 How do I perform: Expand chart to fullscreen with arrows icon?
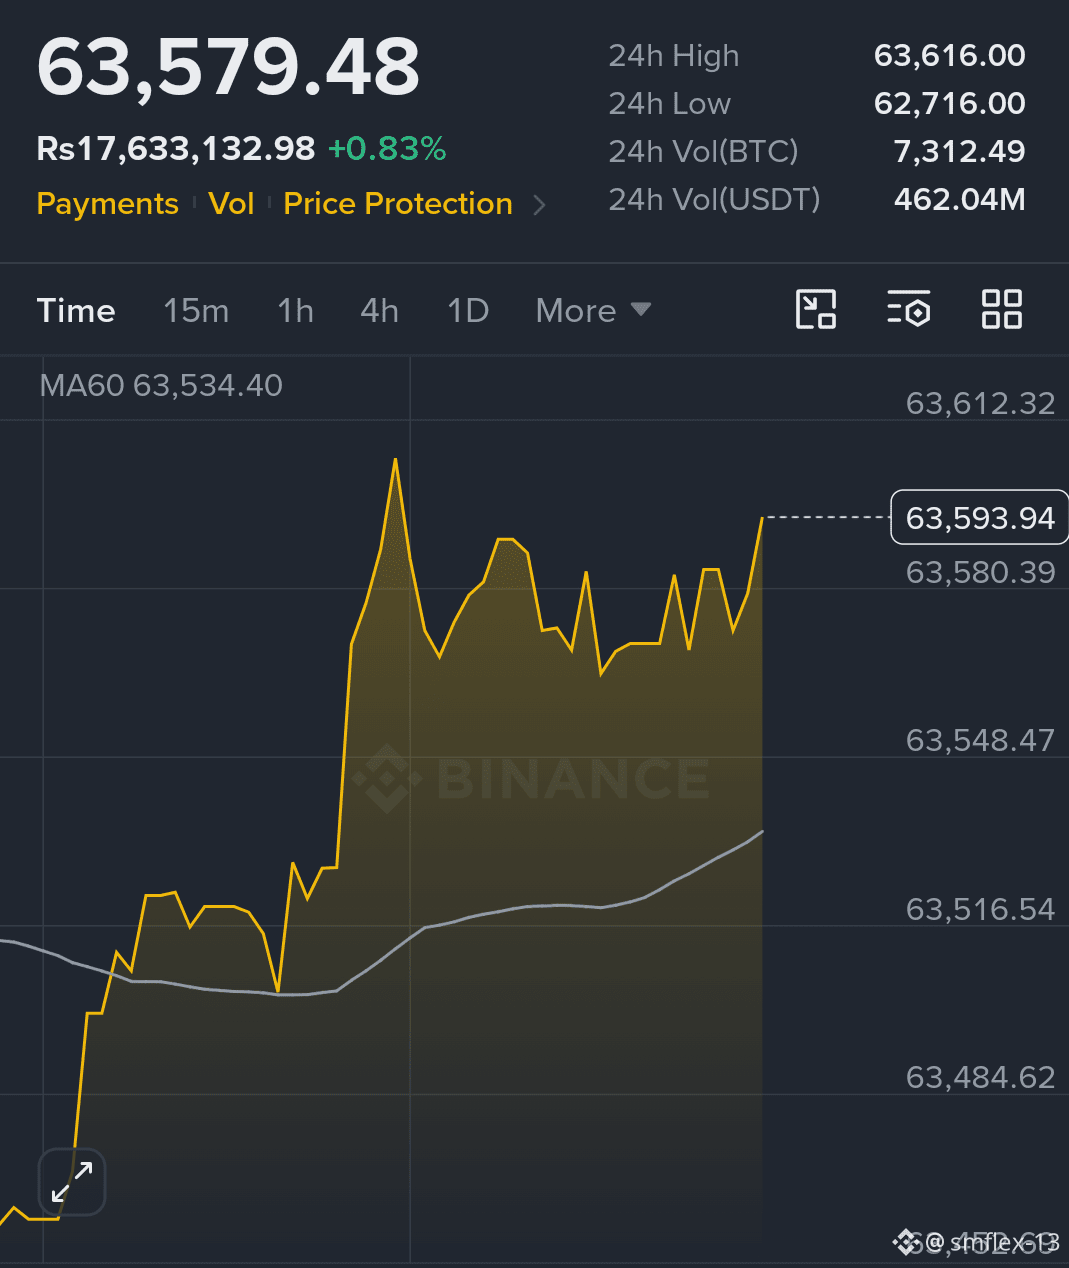point(72,1182)
